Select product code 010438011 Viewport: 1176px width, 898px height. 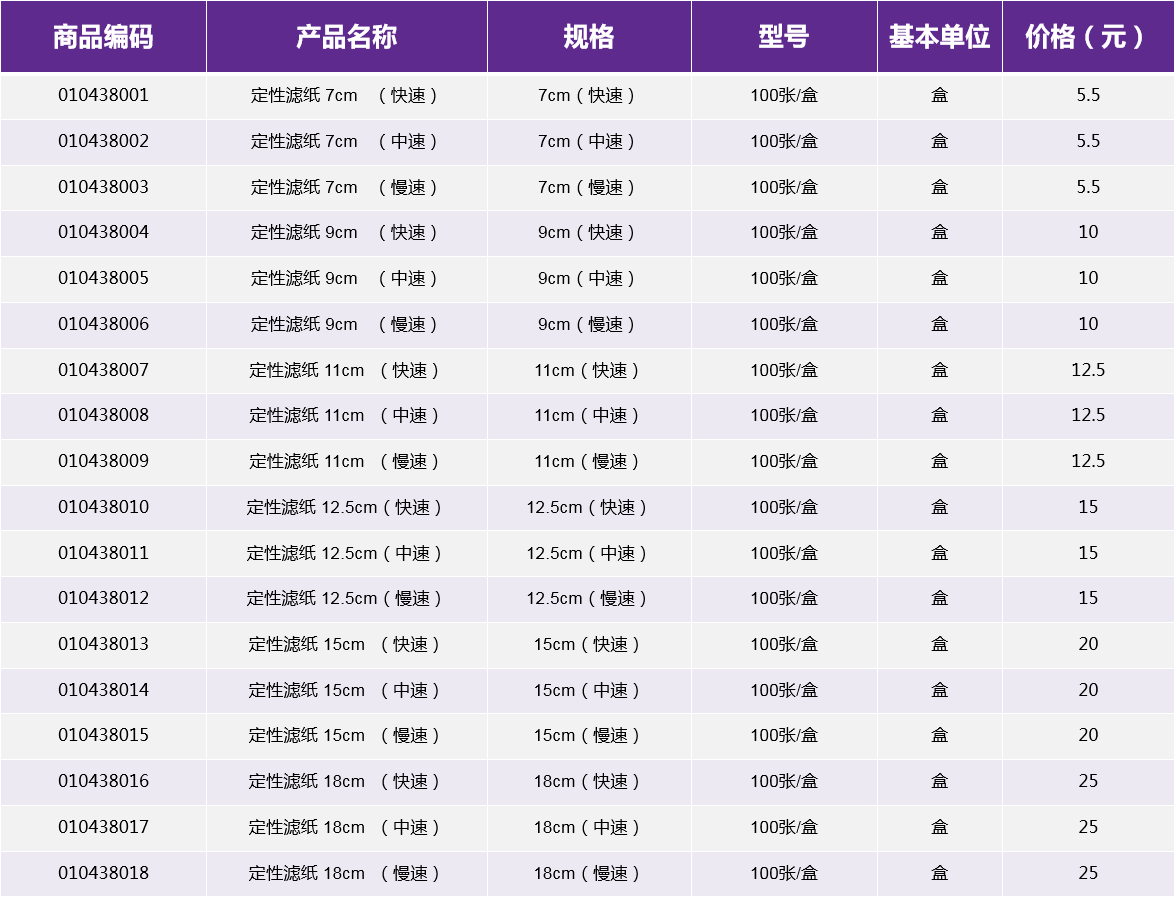click(x=104, y=553)
